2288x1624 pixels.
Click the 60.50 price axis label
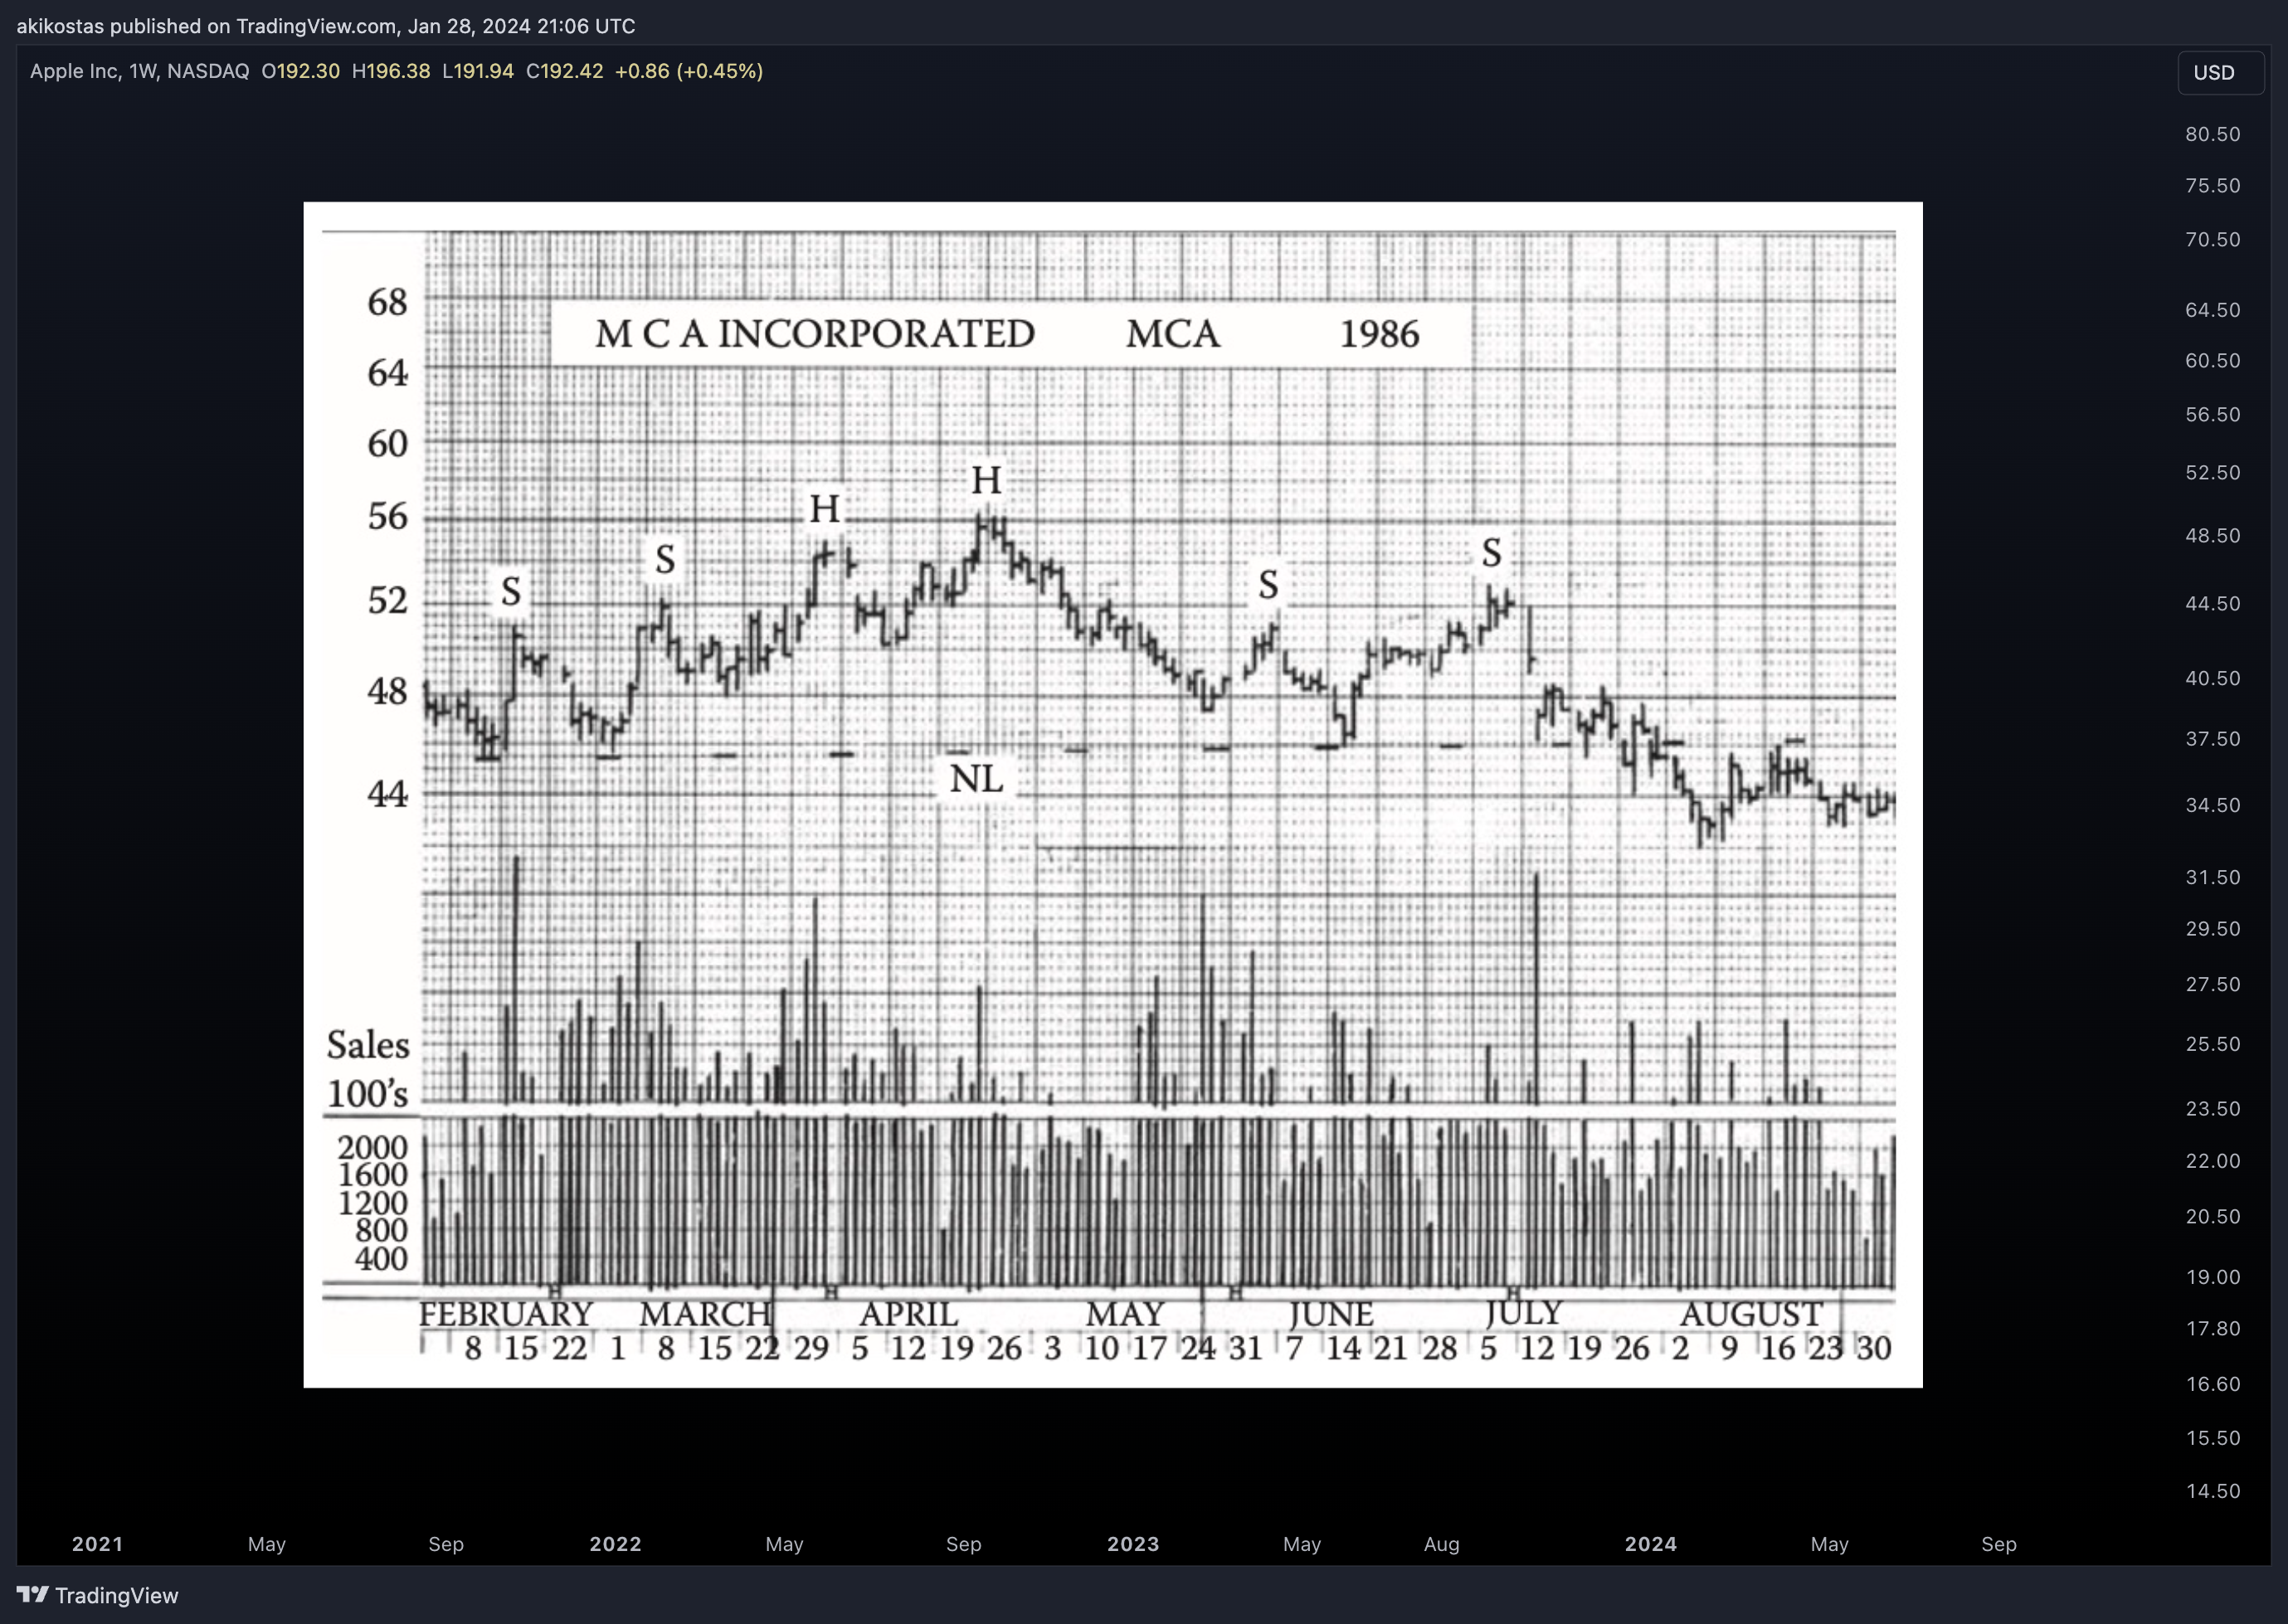(x=2212, y=360)
